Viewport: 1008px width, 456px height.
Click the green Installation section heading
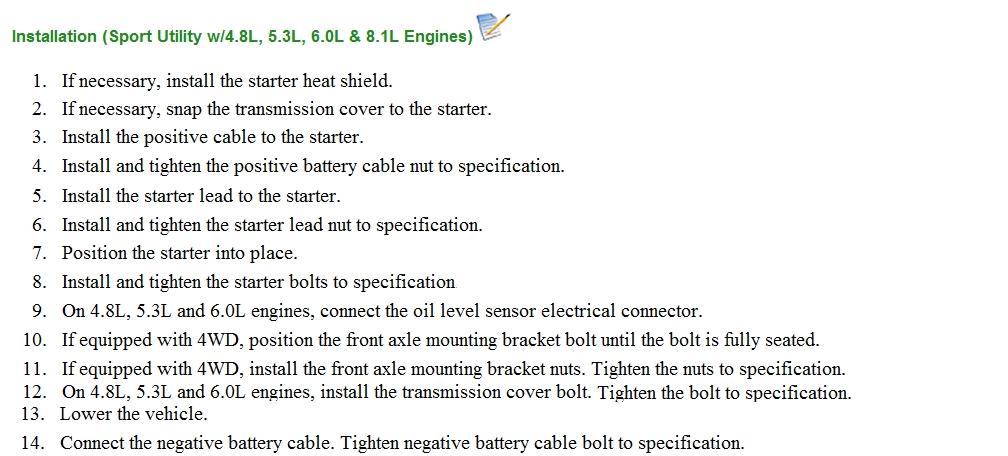pos(242,37)
